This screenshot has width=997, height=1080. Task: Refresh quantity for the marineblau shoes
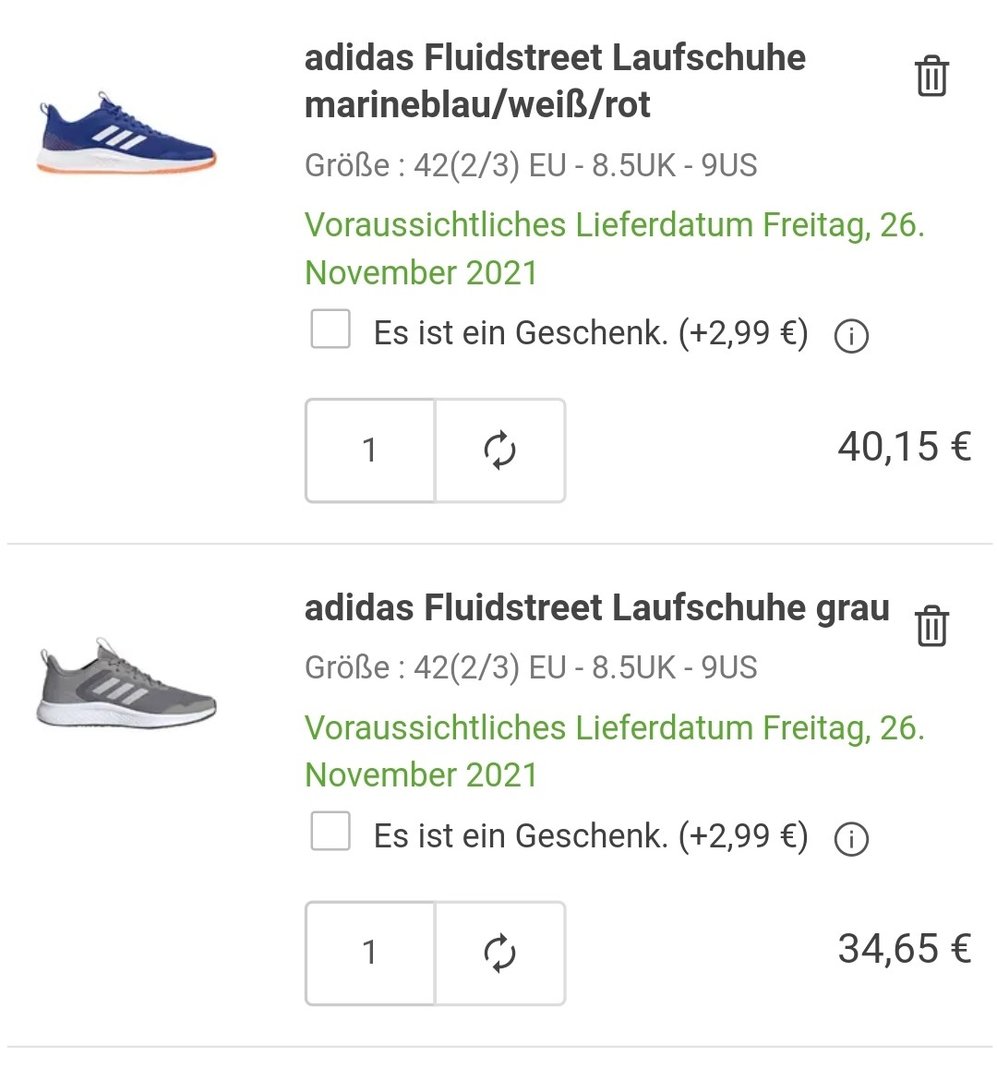(500, 450)
